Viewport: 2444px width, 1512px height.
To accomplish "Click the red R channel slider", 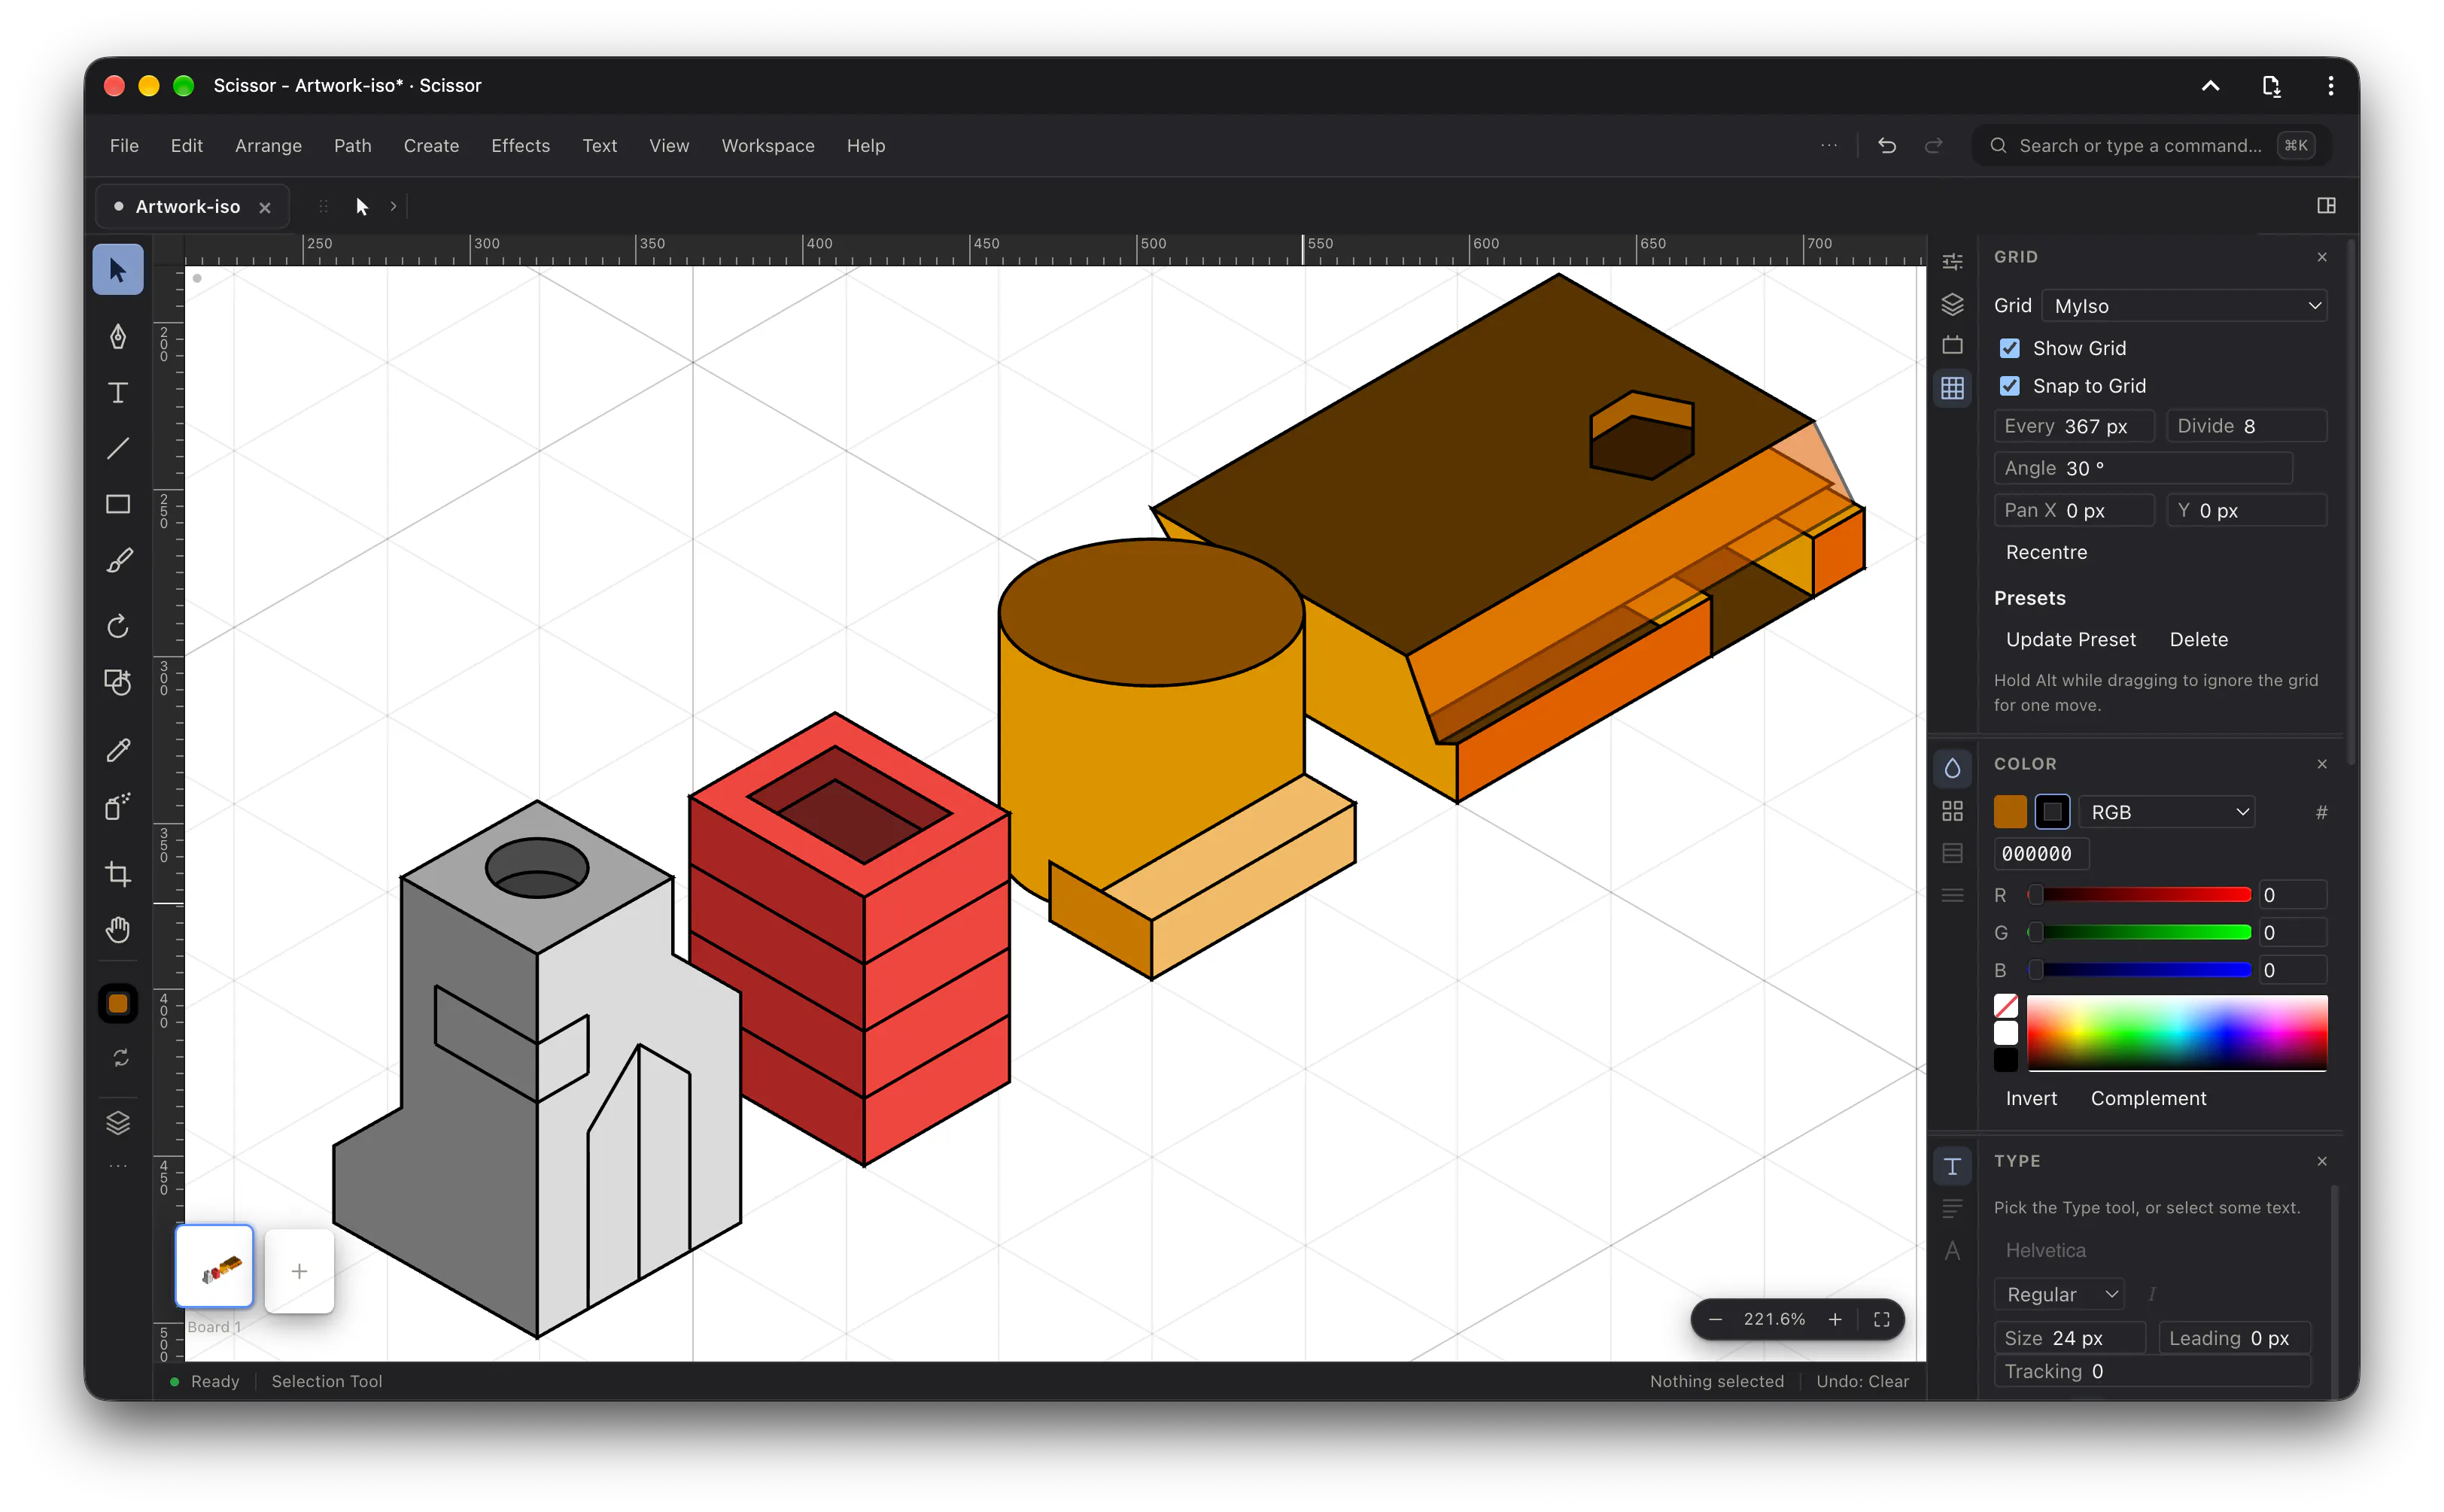I will click(2139, 895).
